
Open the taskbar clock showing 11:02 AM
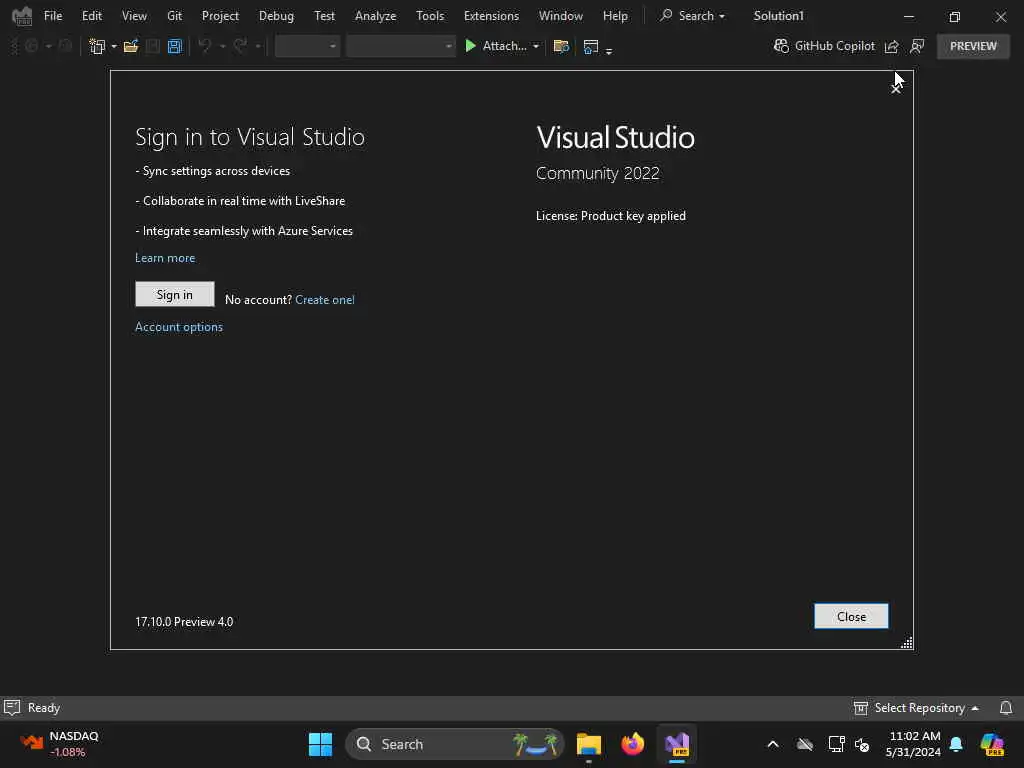click(x=913, y=744)
